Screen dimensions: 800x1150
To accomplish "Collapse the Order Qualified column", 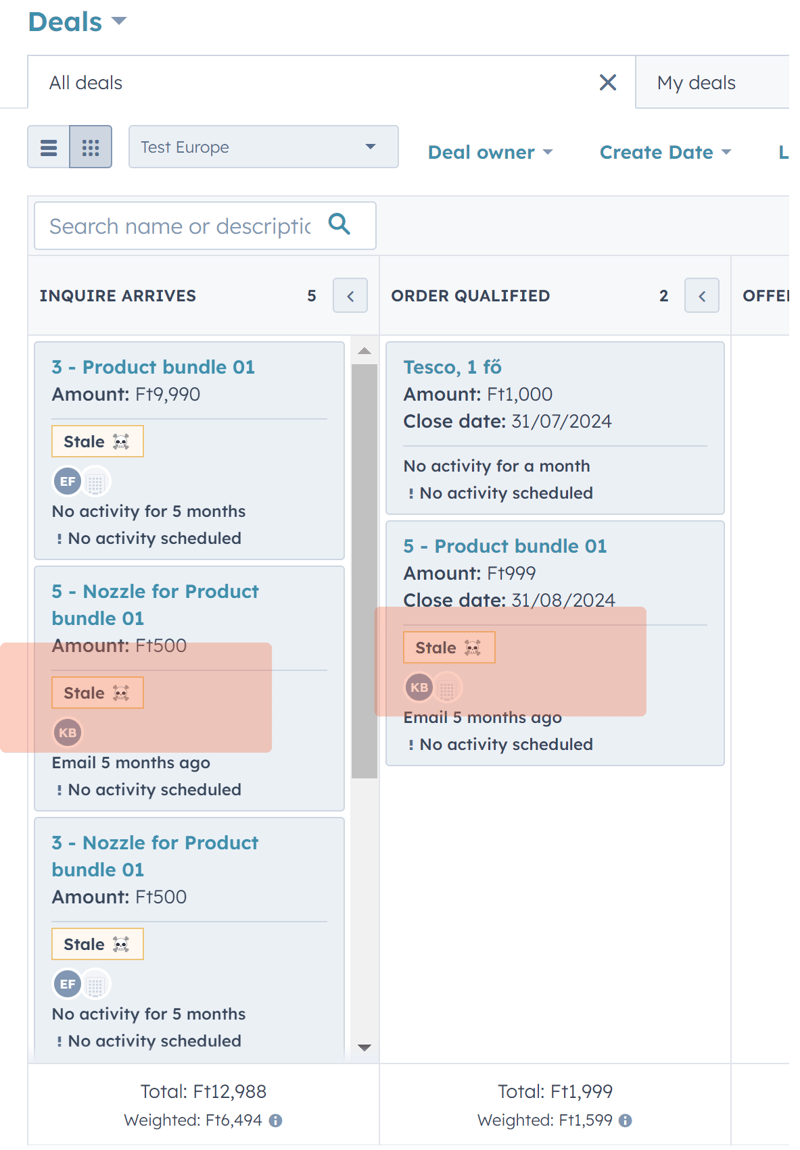I will pyautogui.click(x=702, y=296).
